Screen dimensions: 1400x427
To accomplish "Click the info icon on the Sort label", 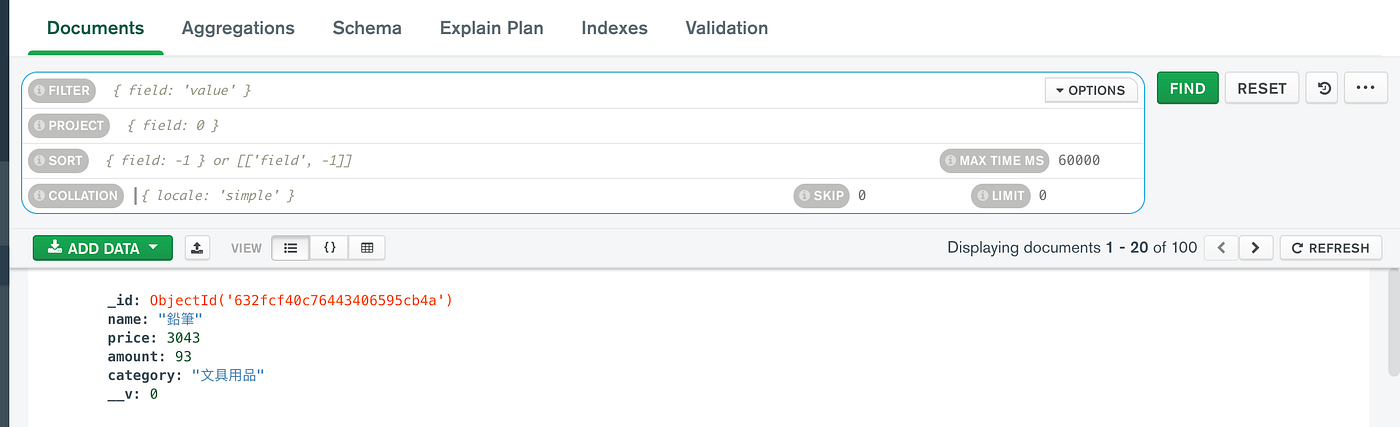I will 40,161.
